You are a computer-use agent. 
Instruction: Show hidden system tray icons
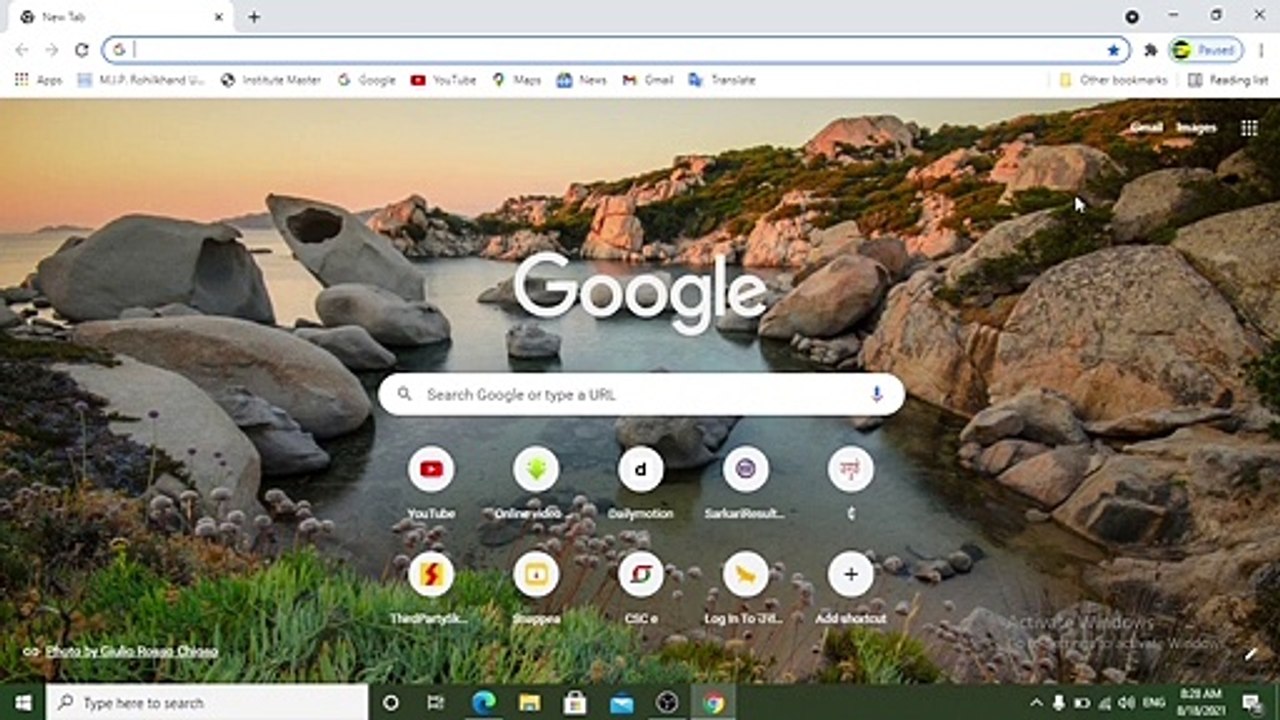(1036, 703)
